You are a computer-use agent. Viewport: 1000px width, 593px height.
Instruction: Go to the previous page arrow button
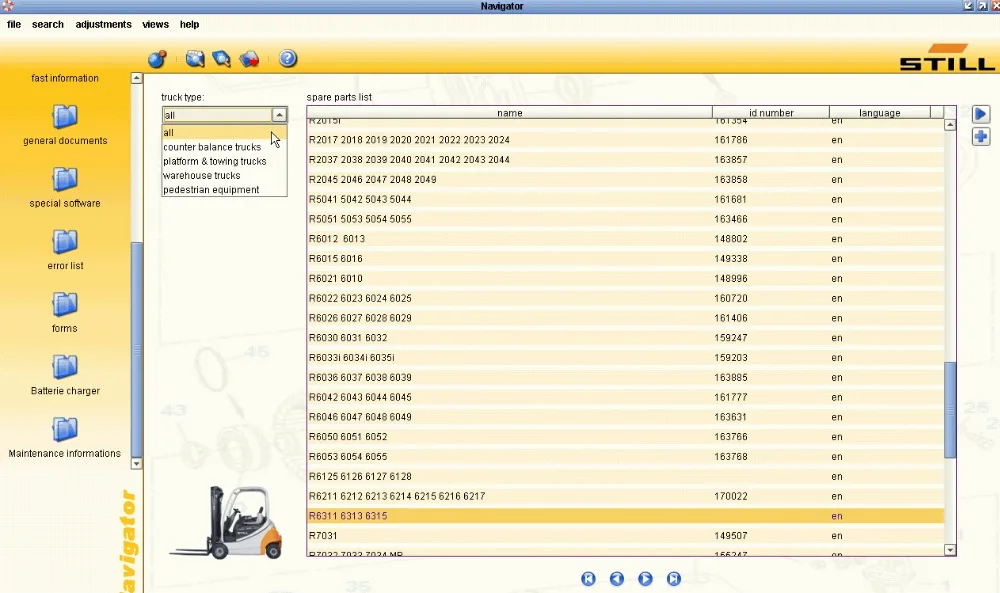tap(617, 578)
